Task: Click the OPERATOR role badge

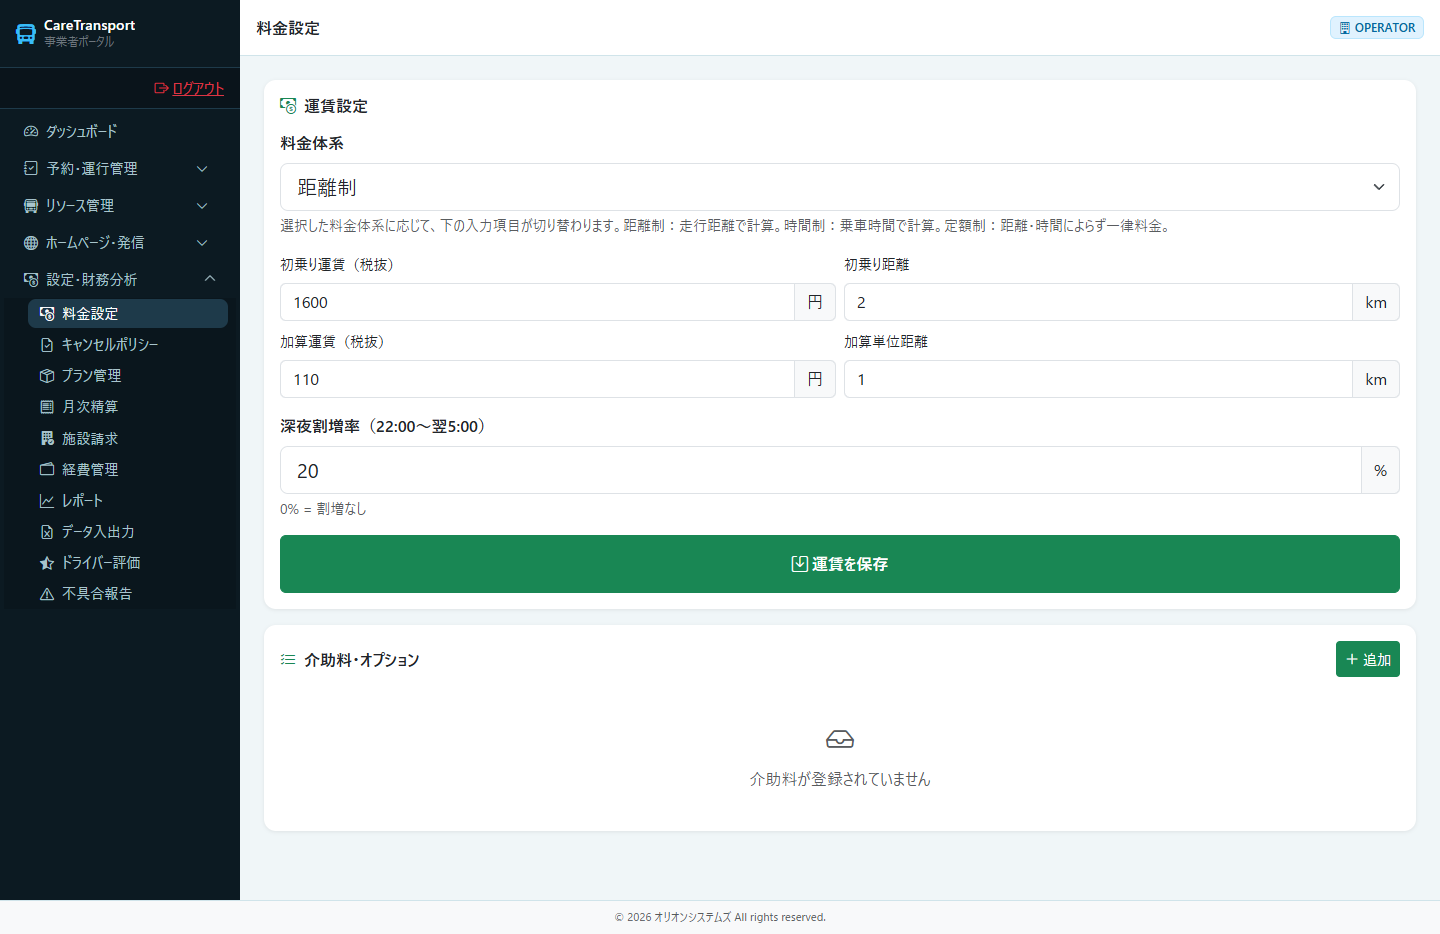Action: 1377,28
